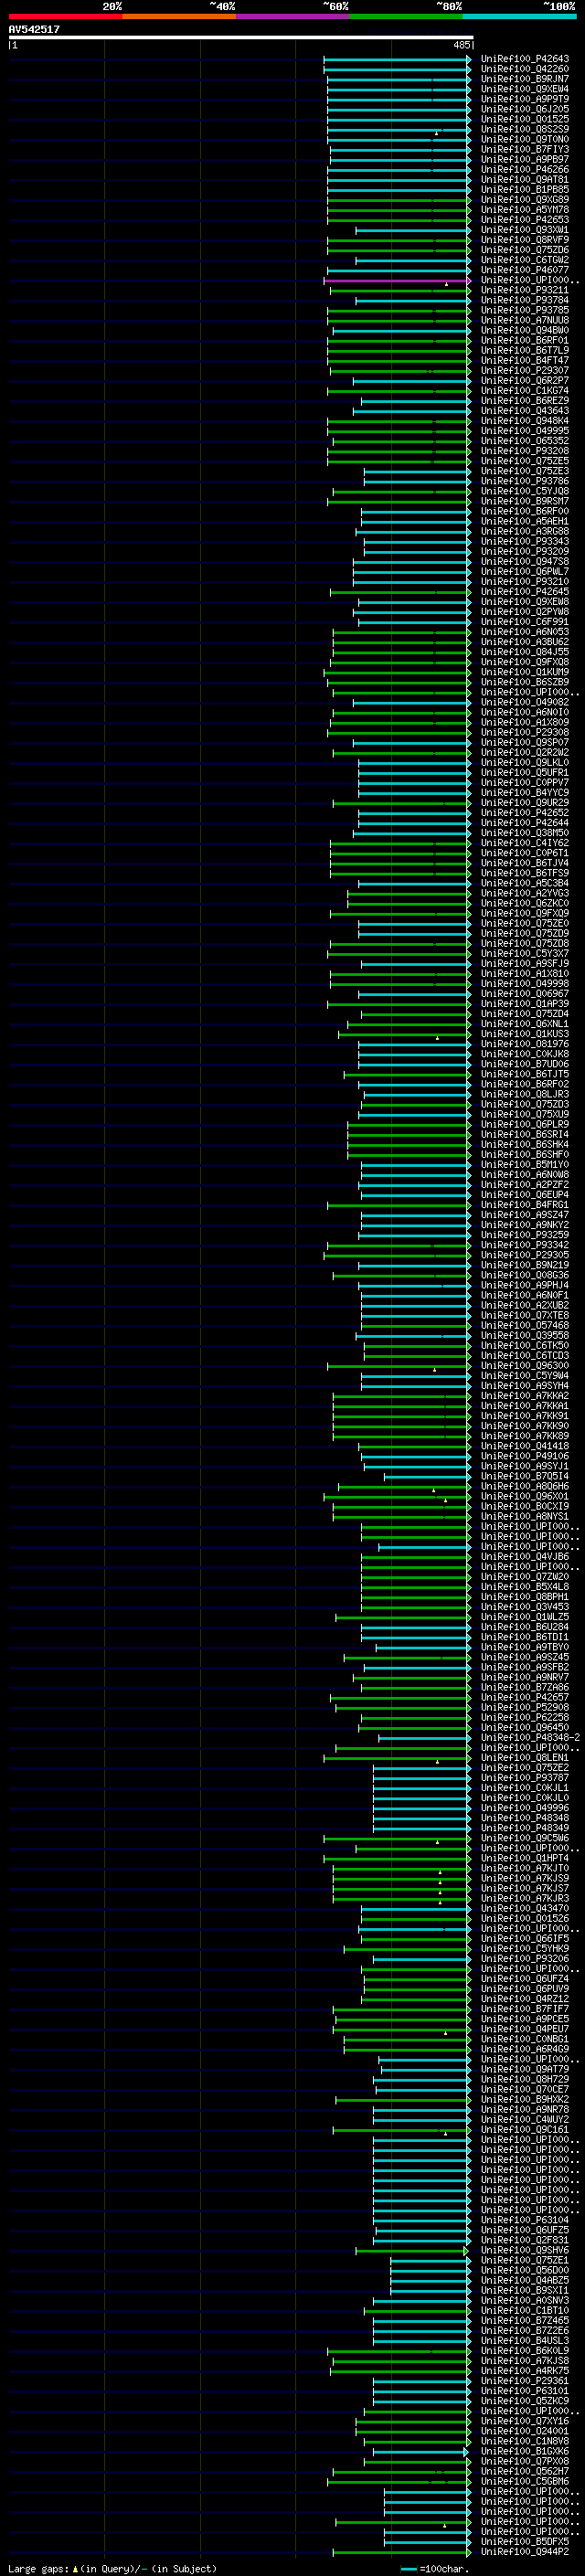The width and height of the screenshot is (585, 2576).
Task: Open hit UniRef100_B1GXK6
Action: point(525,2451)
